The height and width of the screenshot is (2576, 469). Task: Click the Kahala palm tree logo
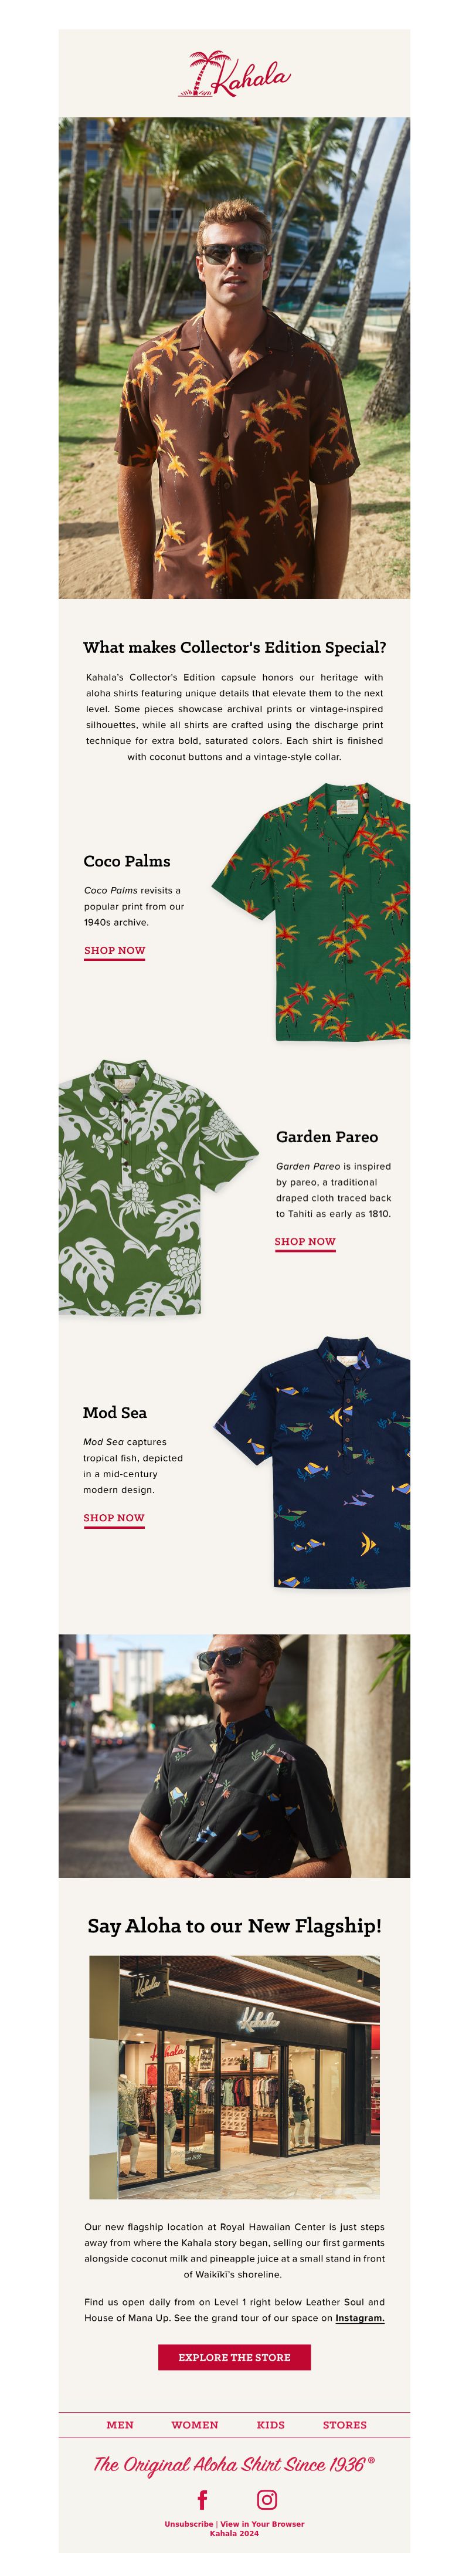pos(234,74)
